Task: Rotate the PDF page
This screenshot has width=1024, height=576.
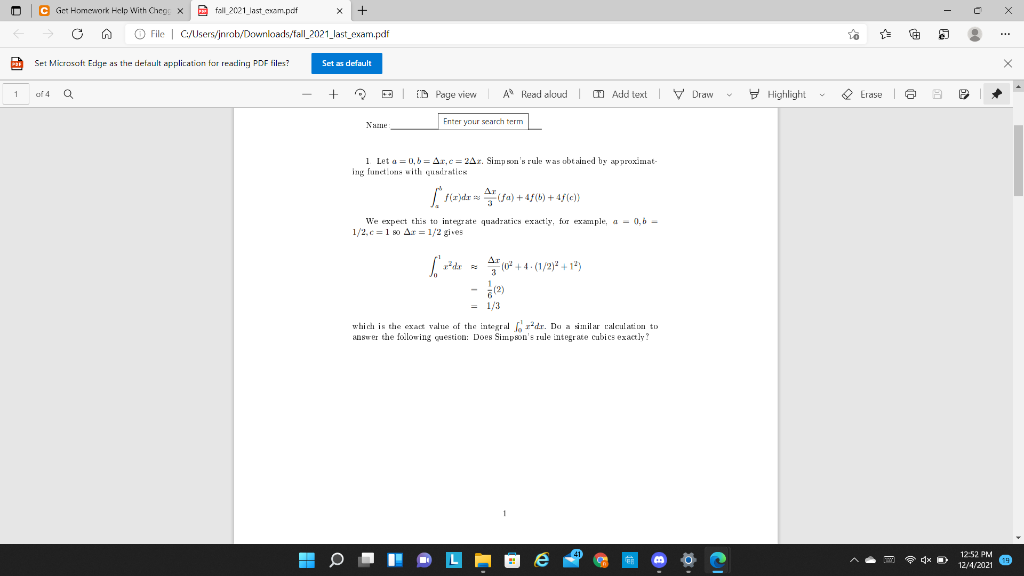Action: (360, 94)
